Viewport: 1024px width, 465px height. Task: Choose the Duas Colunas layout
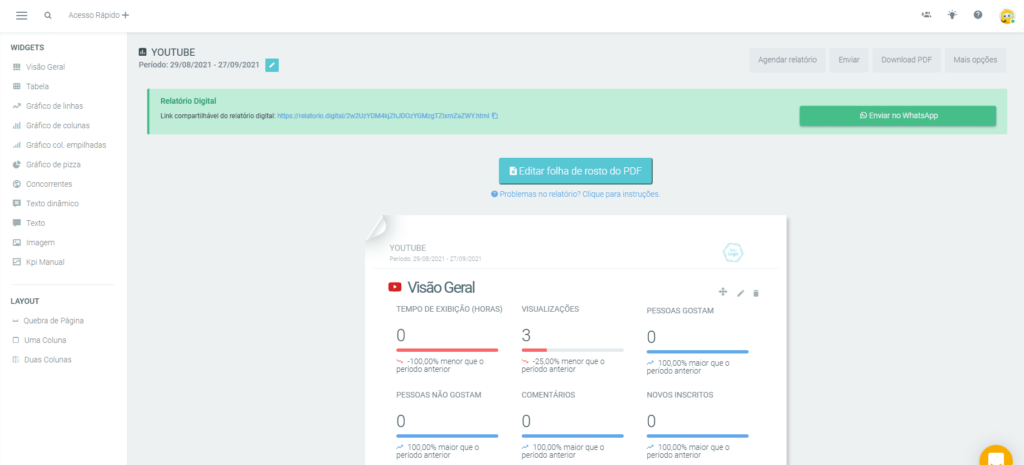coord(42,360)
